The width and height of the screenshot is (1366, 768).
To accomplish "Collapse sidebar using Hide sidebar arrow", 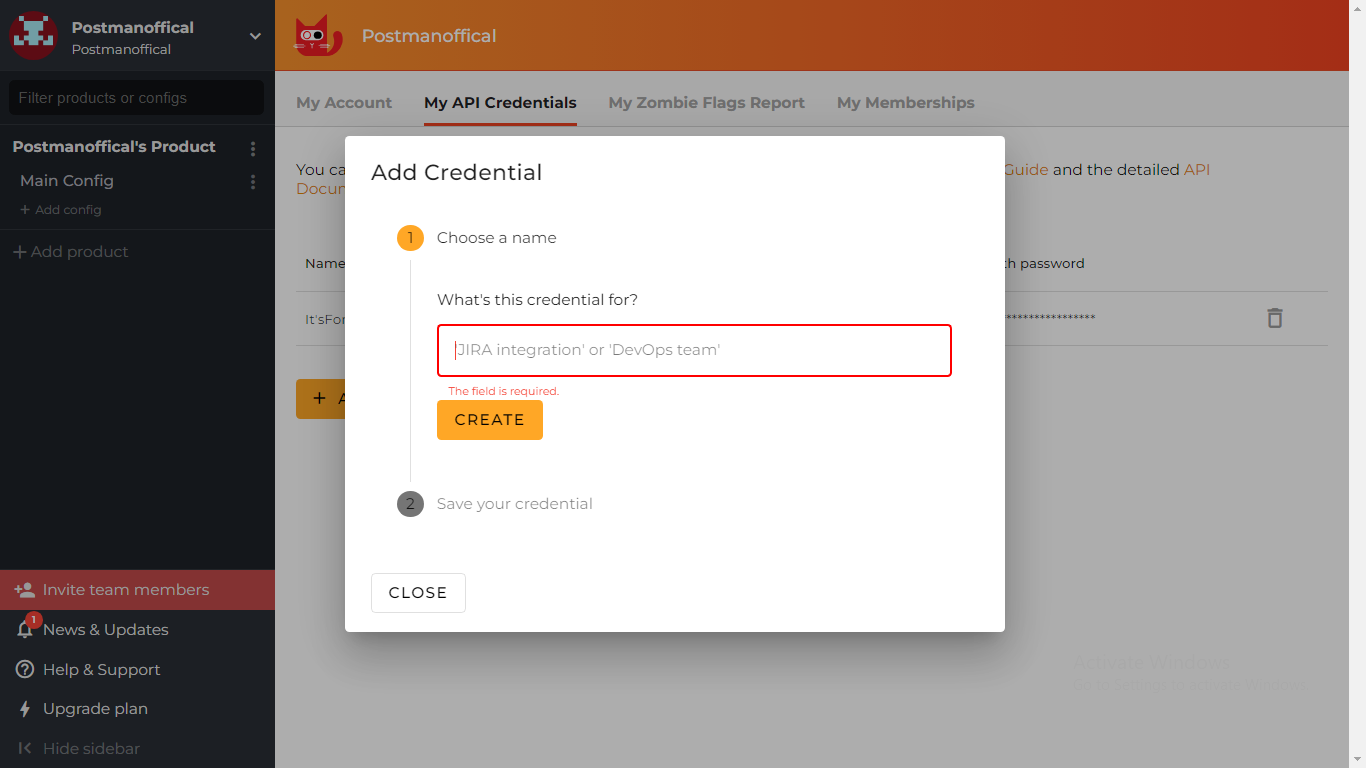I will click(25, 748).
